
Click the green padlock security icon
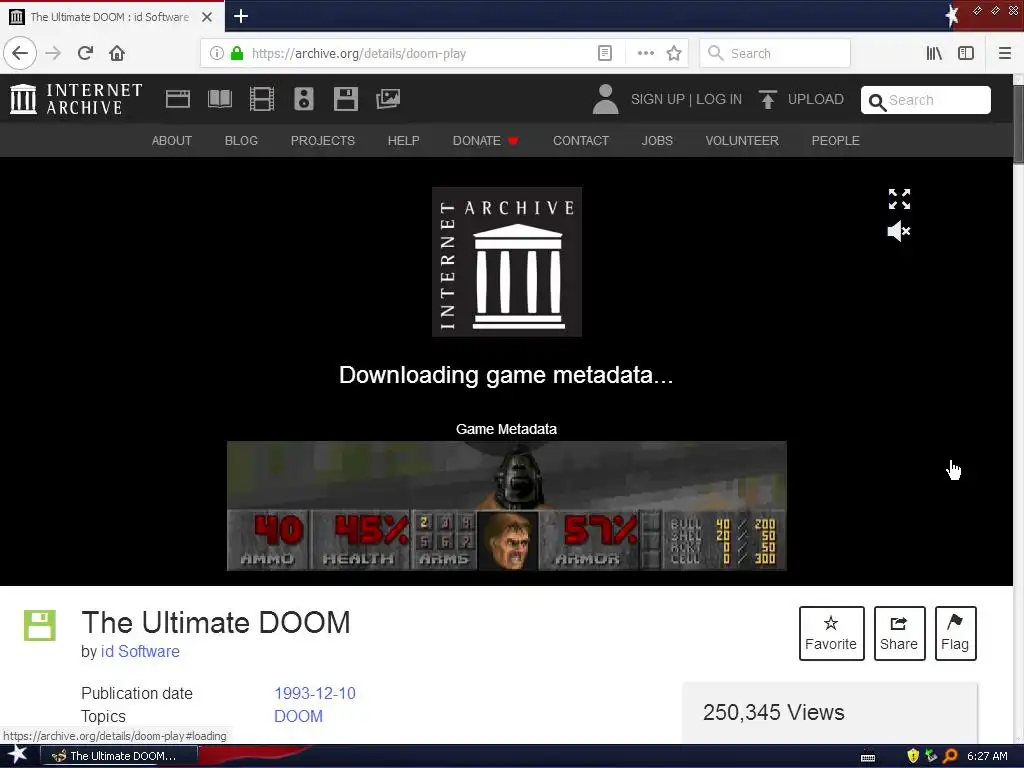pyautogui.click(x=237, y=53)
